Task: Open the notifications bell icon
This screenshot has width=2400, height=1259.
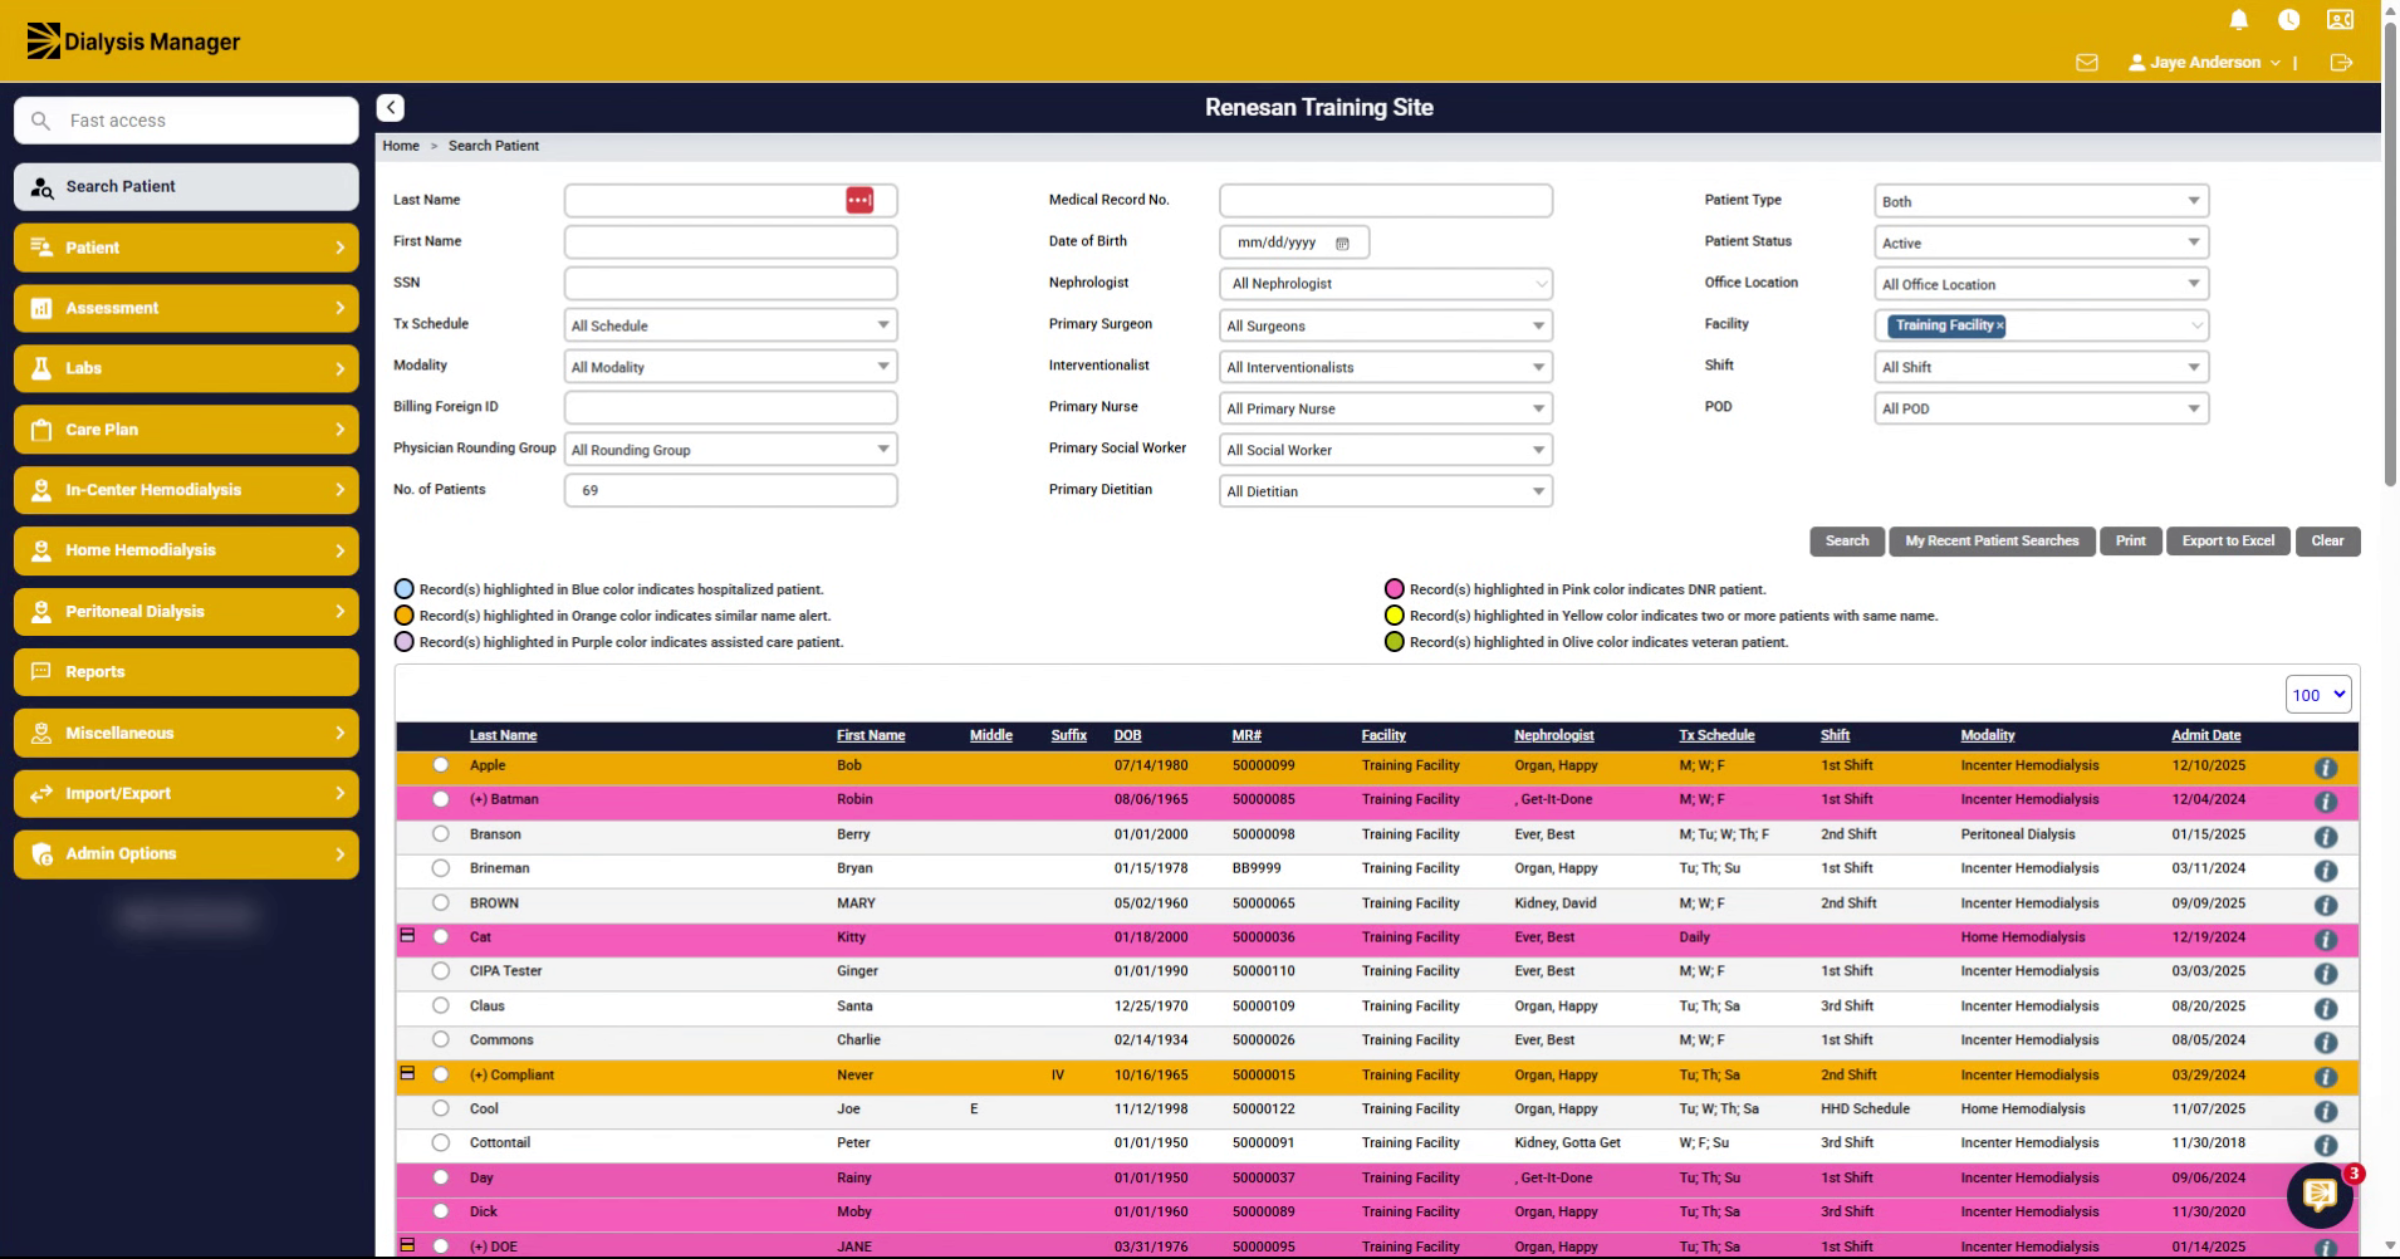Action: pos(2239,19)
